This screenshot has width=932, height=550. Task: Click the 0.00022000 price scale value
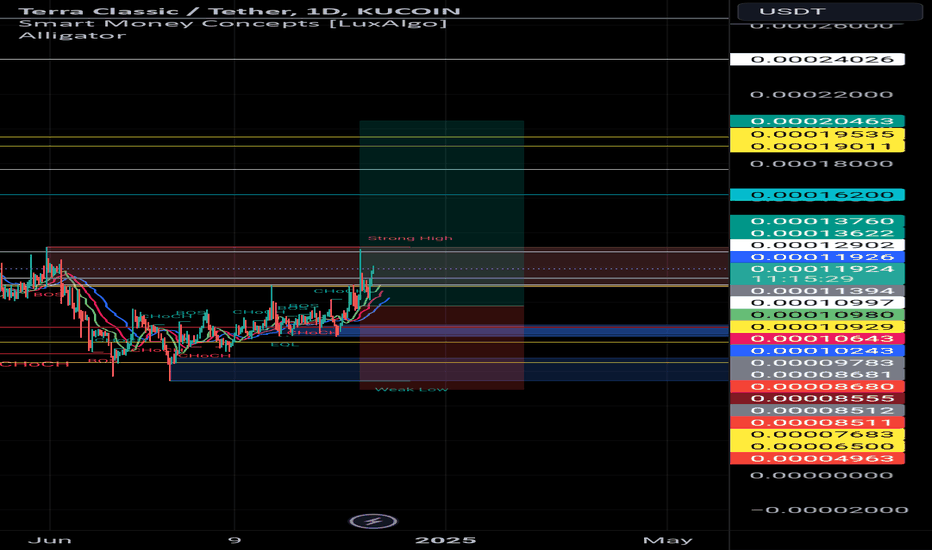(821, 95)
